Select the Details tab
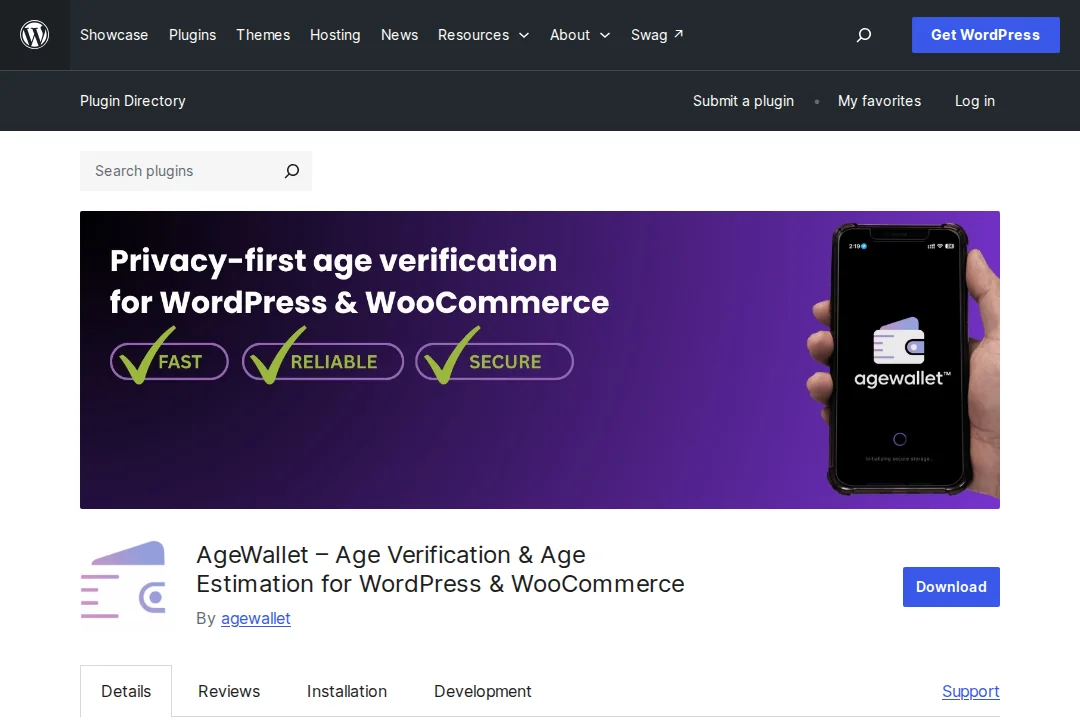 pos(126,691)
